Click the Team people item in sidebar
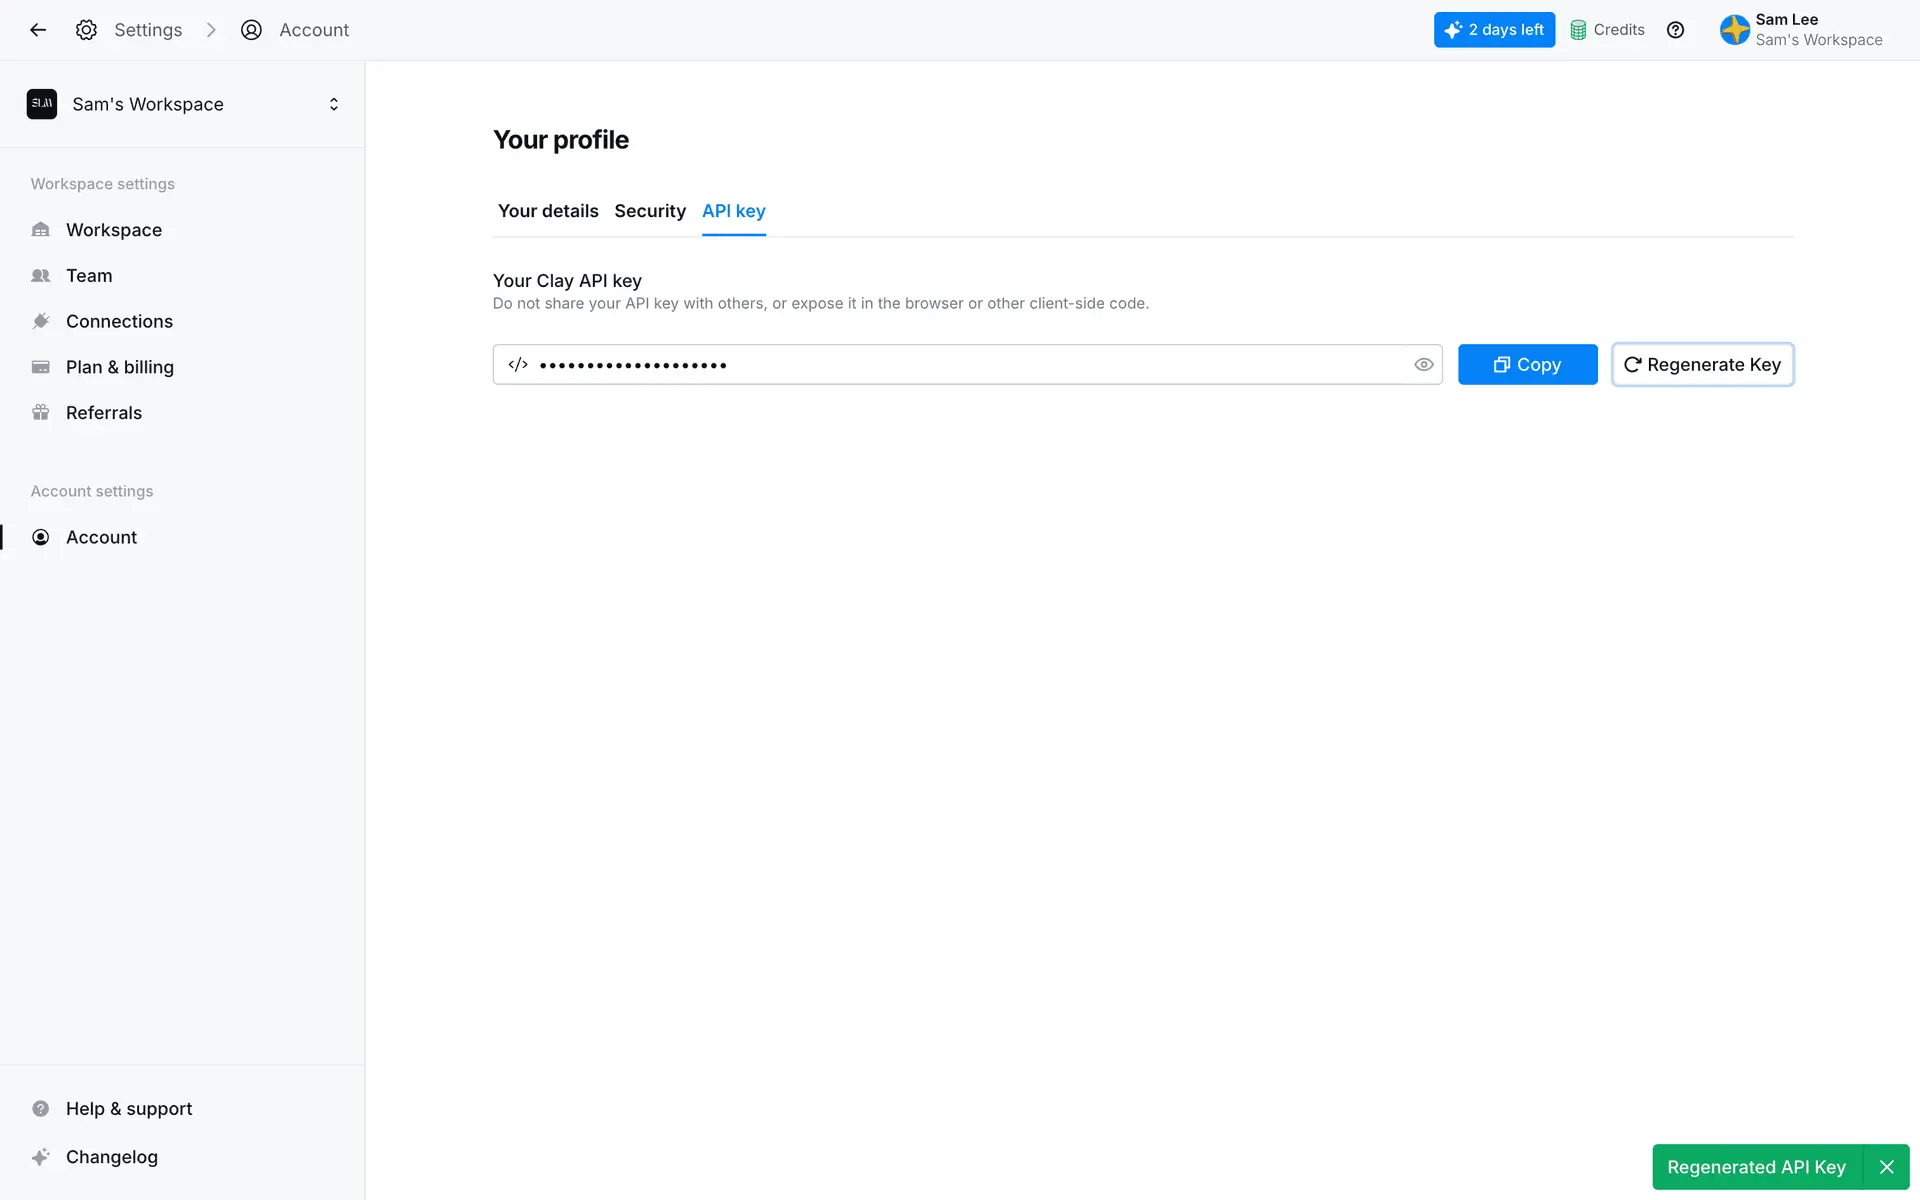This screenshot has height=1200, width=1920. pos(88,276)
